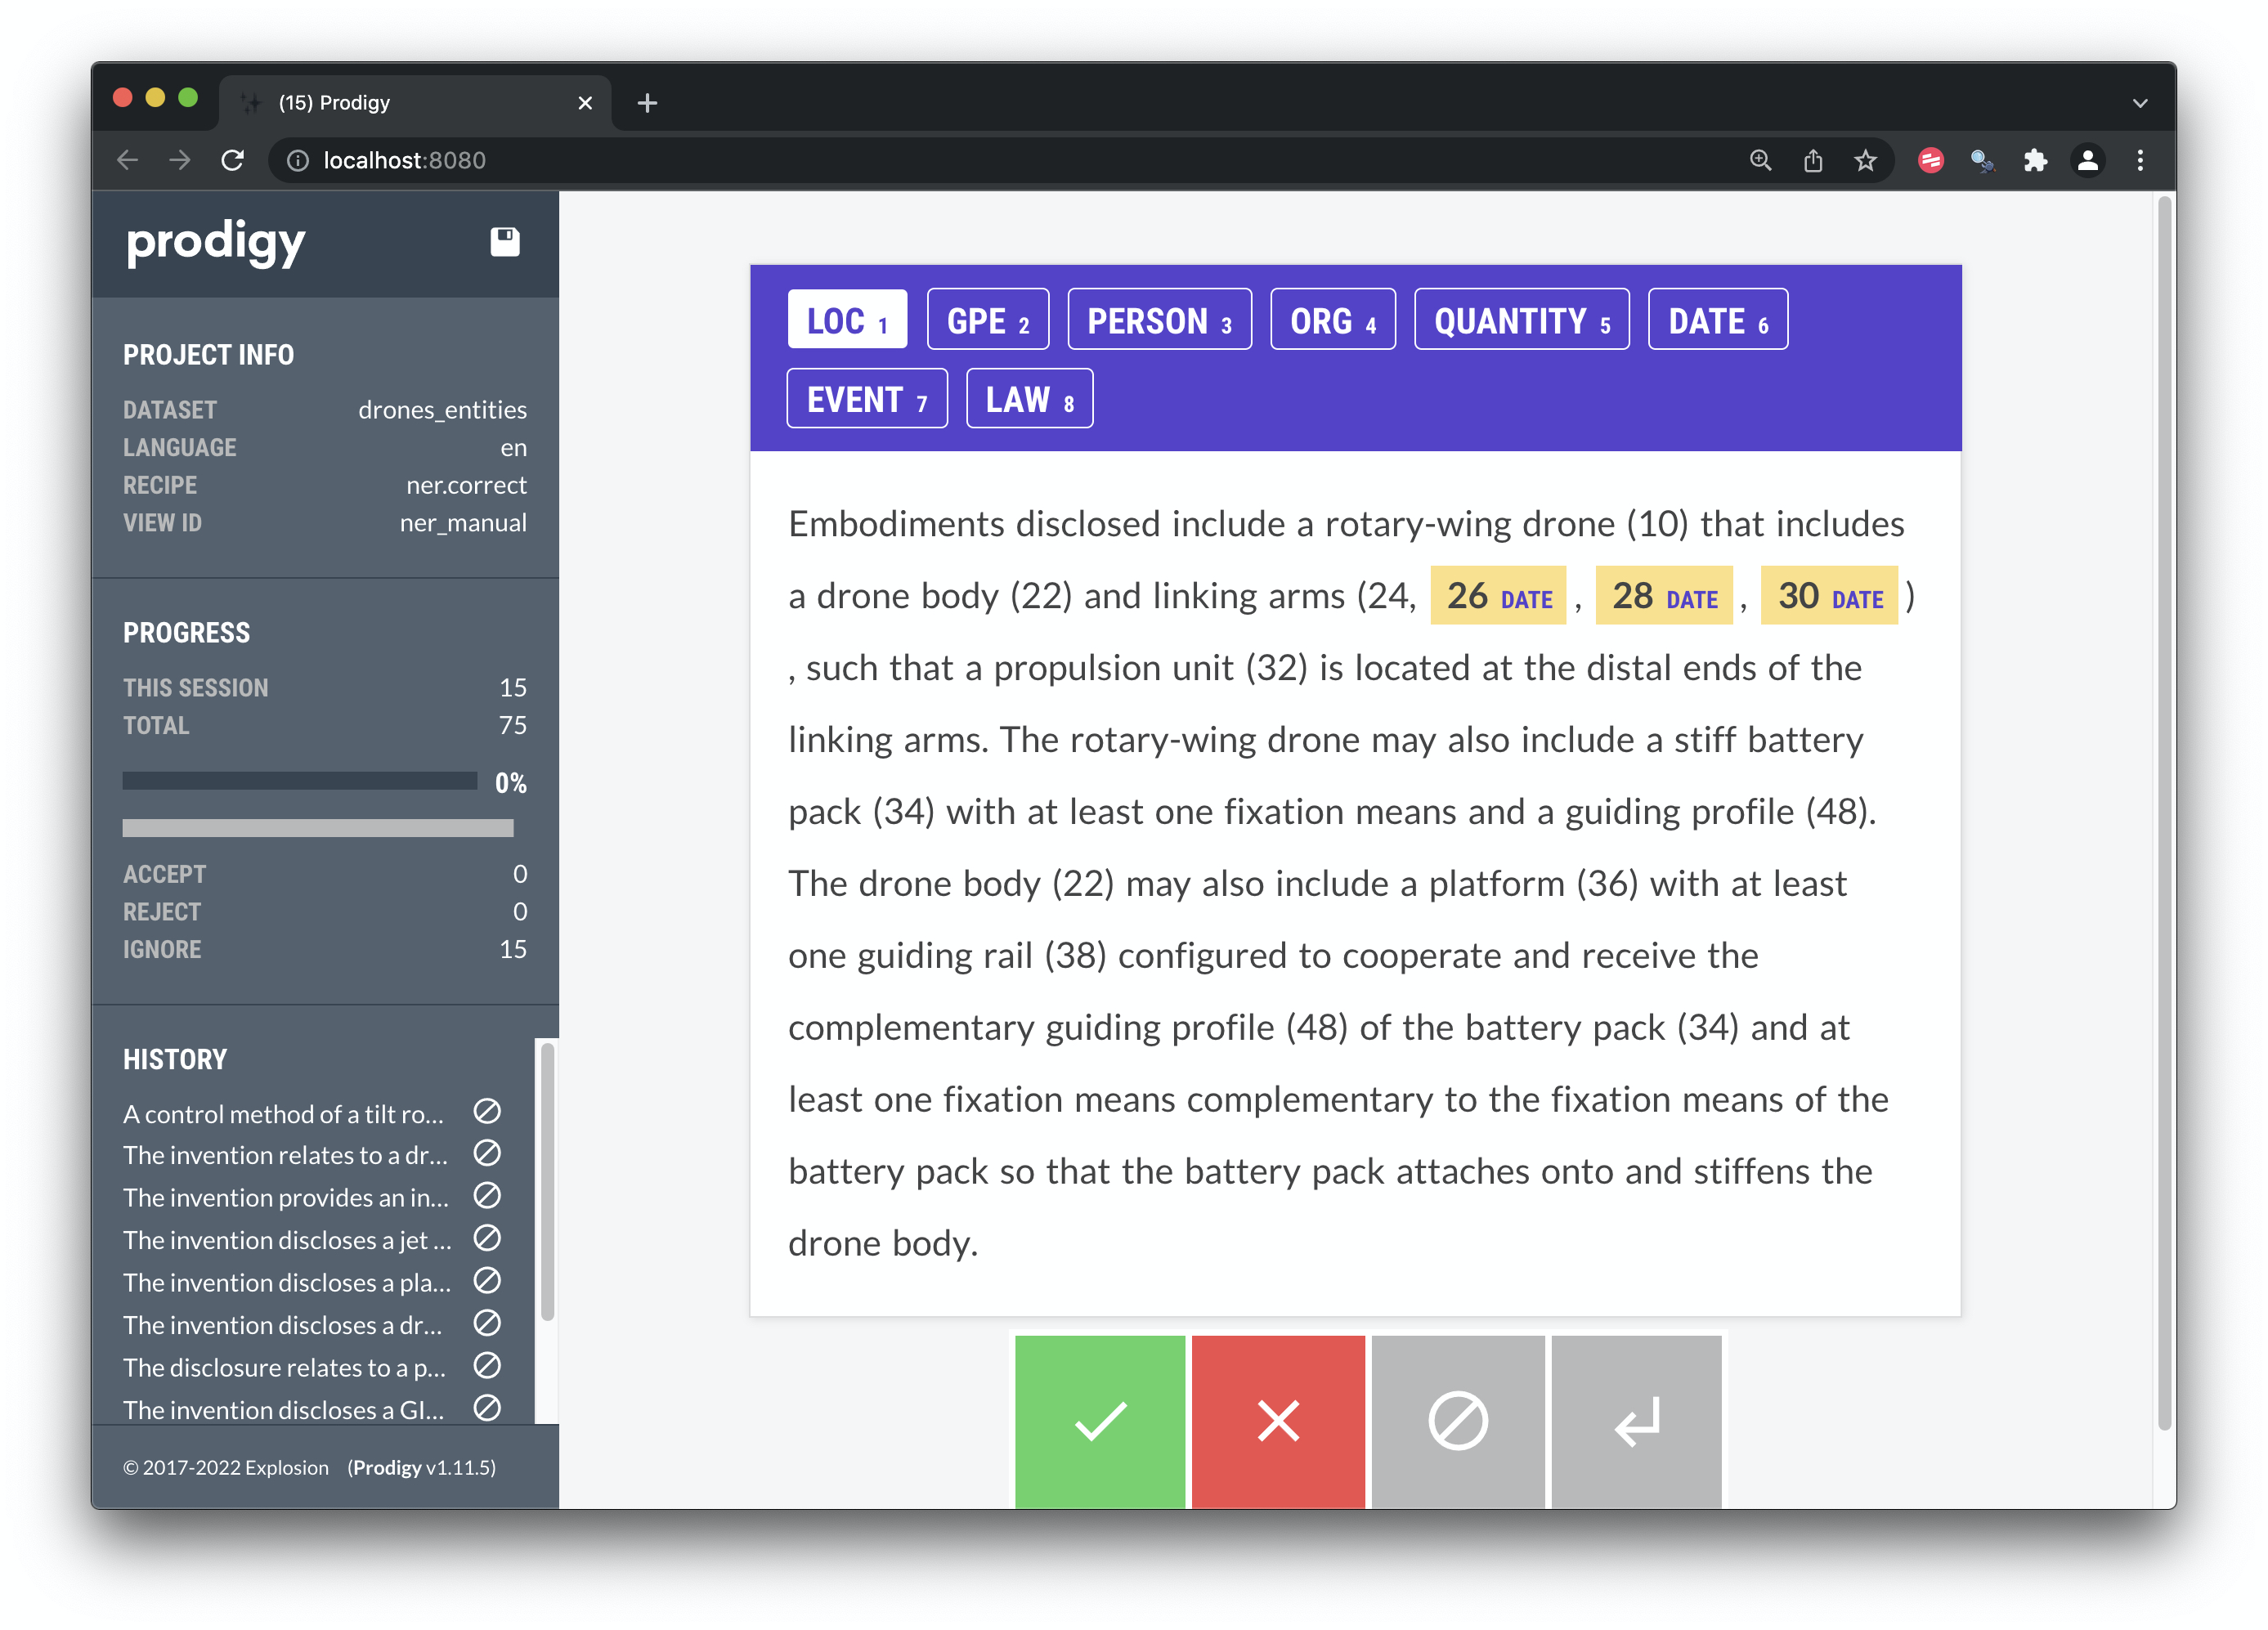The width and height of the screenshot is (2268, 1630).
Task: Click the macOS green fullscreen window button
Action: click(x=188, y=98)
